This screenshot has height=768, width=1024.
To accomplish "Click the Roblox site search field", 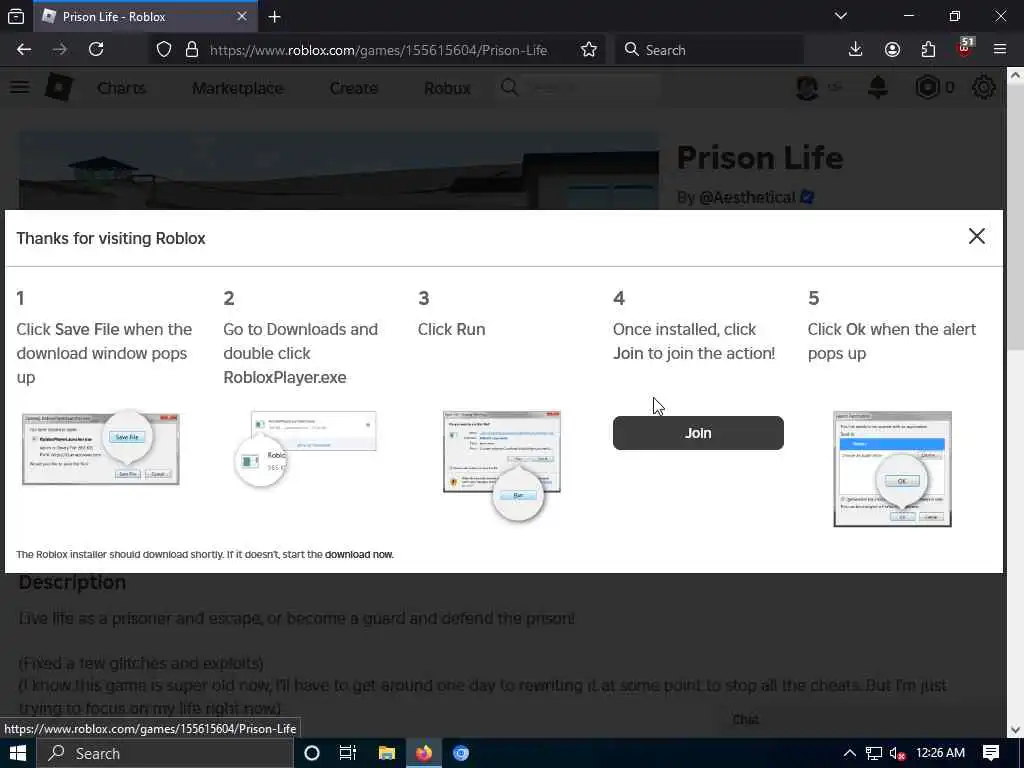I will (x=580, y=88).
